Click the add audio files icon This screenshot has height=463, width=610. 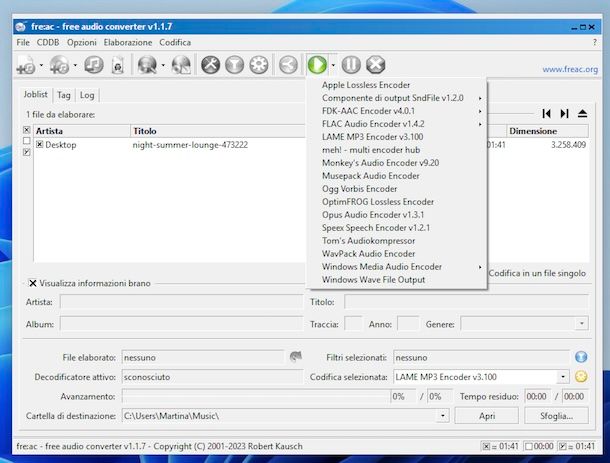point(26,65)
